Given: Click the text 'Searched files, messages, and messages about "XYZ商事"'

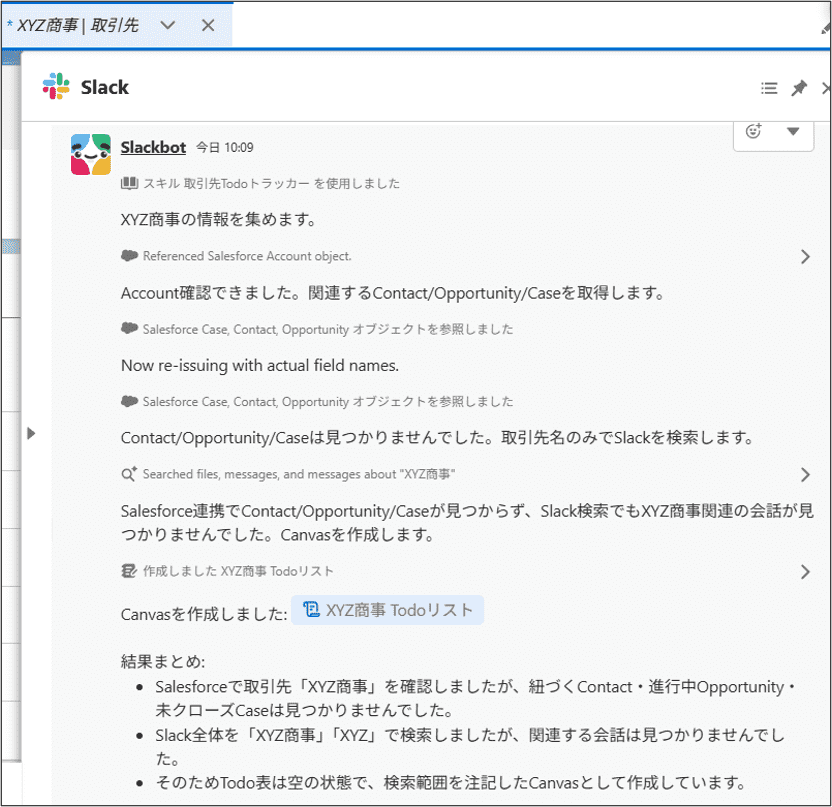Looking at the screenshot, I should point(299,474).
